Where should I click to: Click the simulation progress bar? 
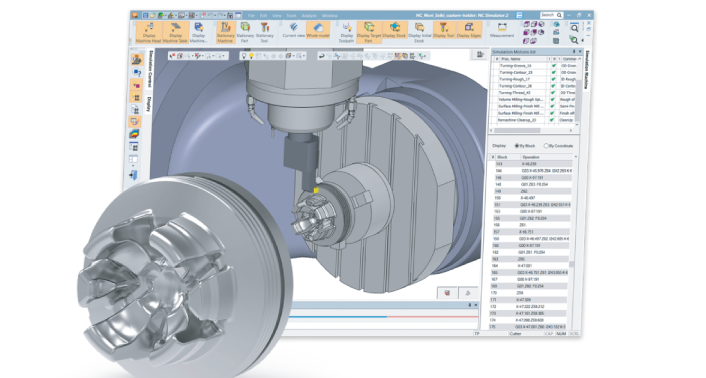click(x=383, y=317)
